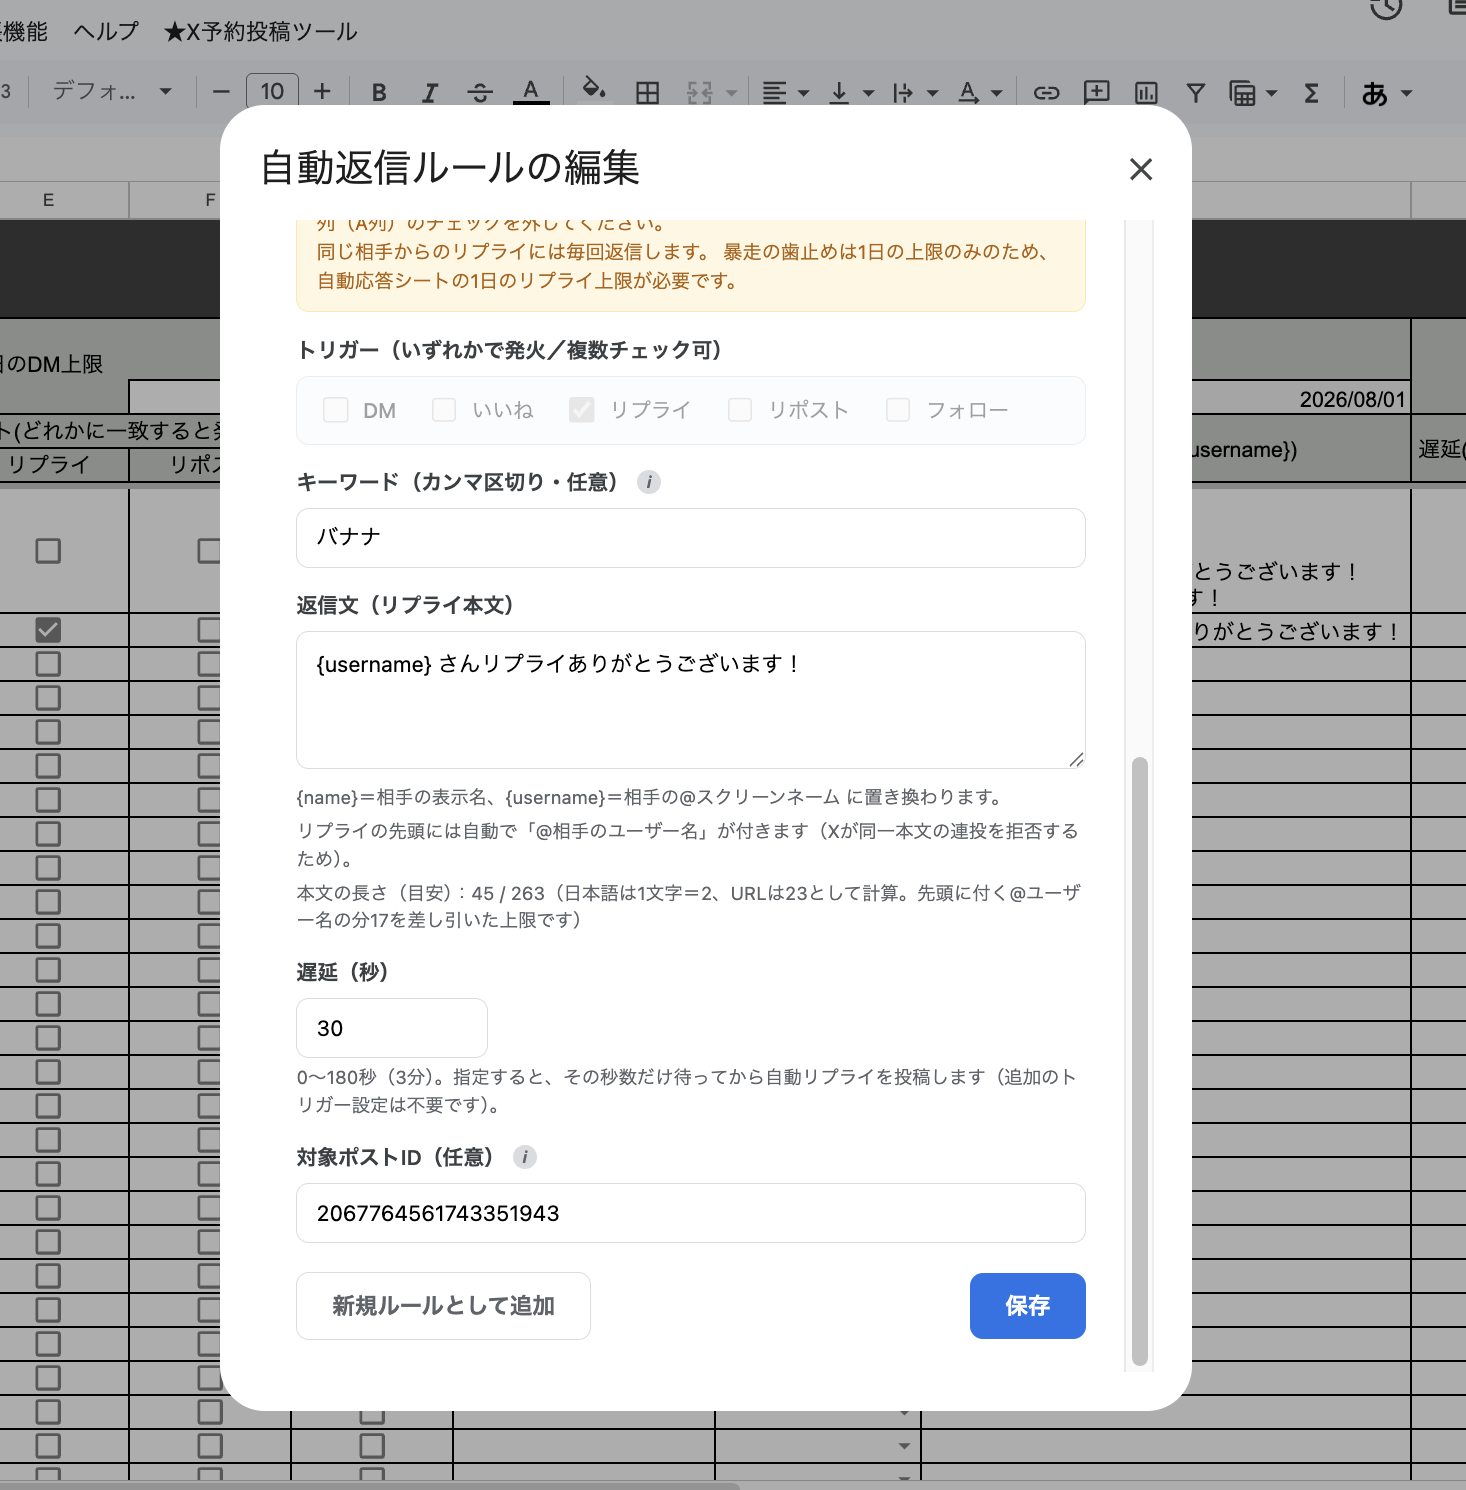The height and width of the screenshot is (1490, 1466).
Task: Apply strikethrough formatting
Action: (x=480, y=93)
